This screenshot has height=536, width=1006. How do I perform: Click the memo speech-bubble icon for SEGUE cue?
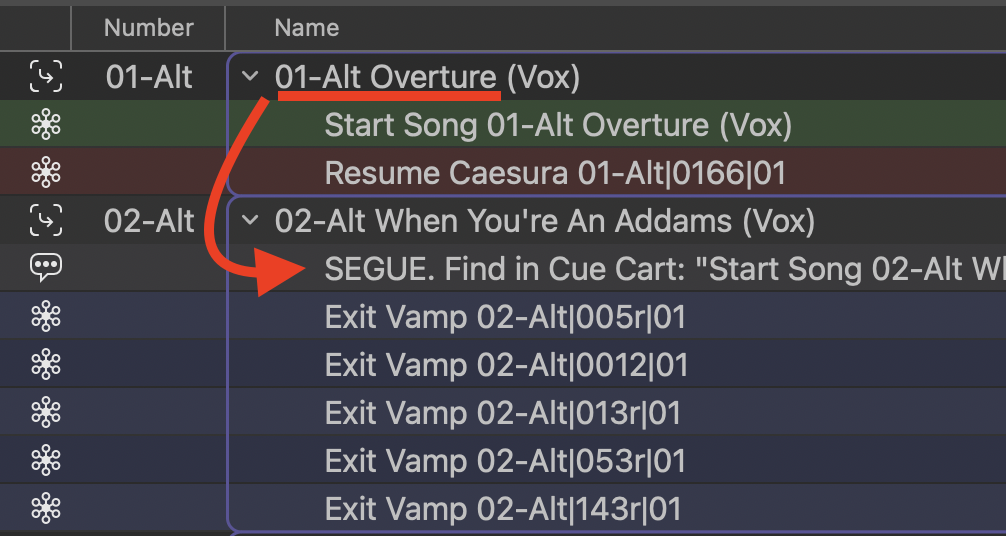pyautogui.click(x=46, y=268)
